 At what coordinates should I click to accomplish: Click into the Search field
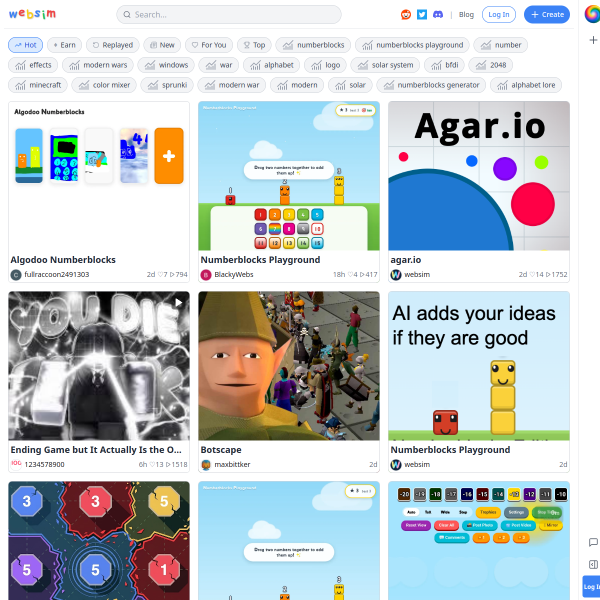[x=229, y=15]
